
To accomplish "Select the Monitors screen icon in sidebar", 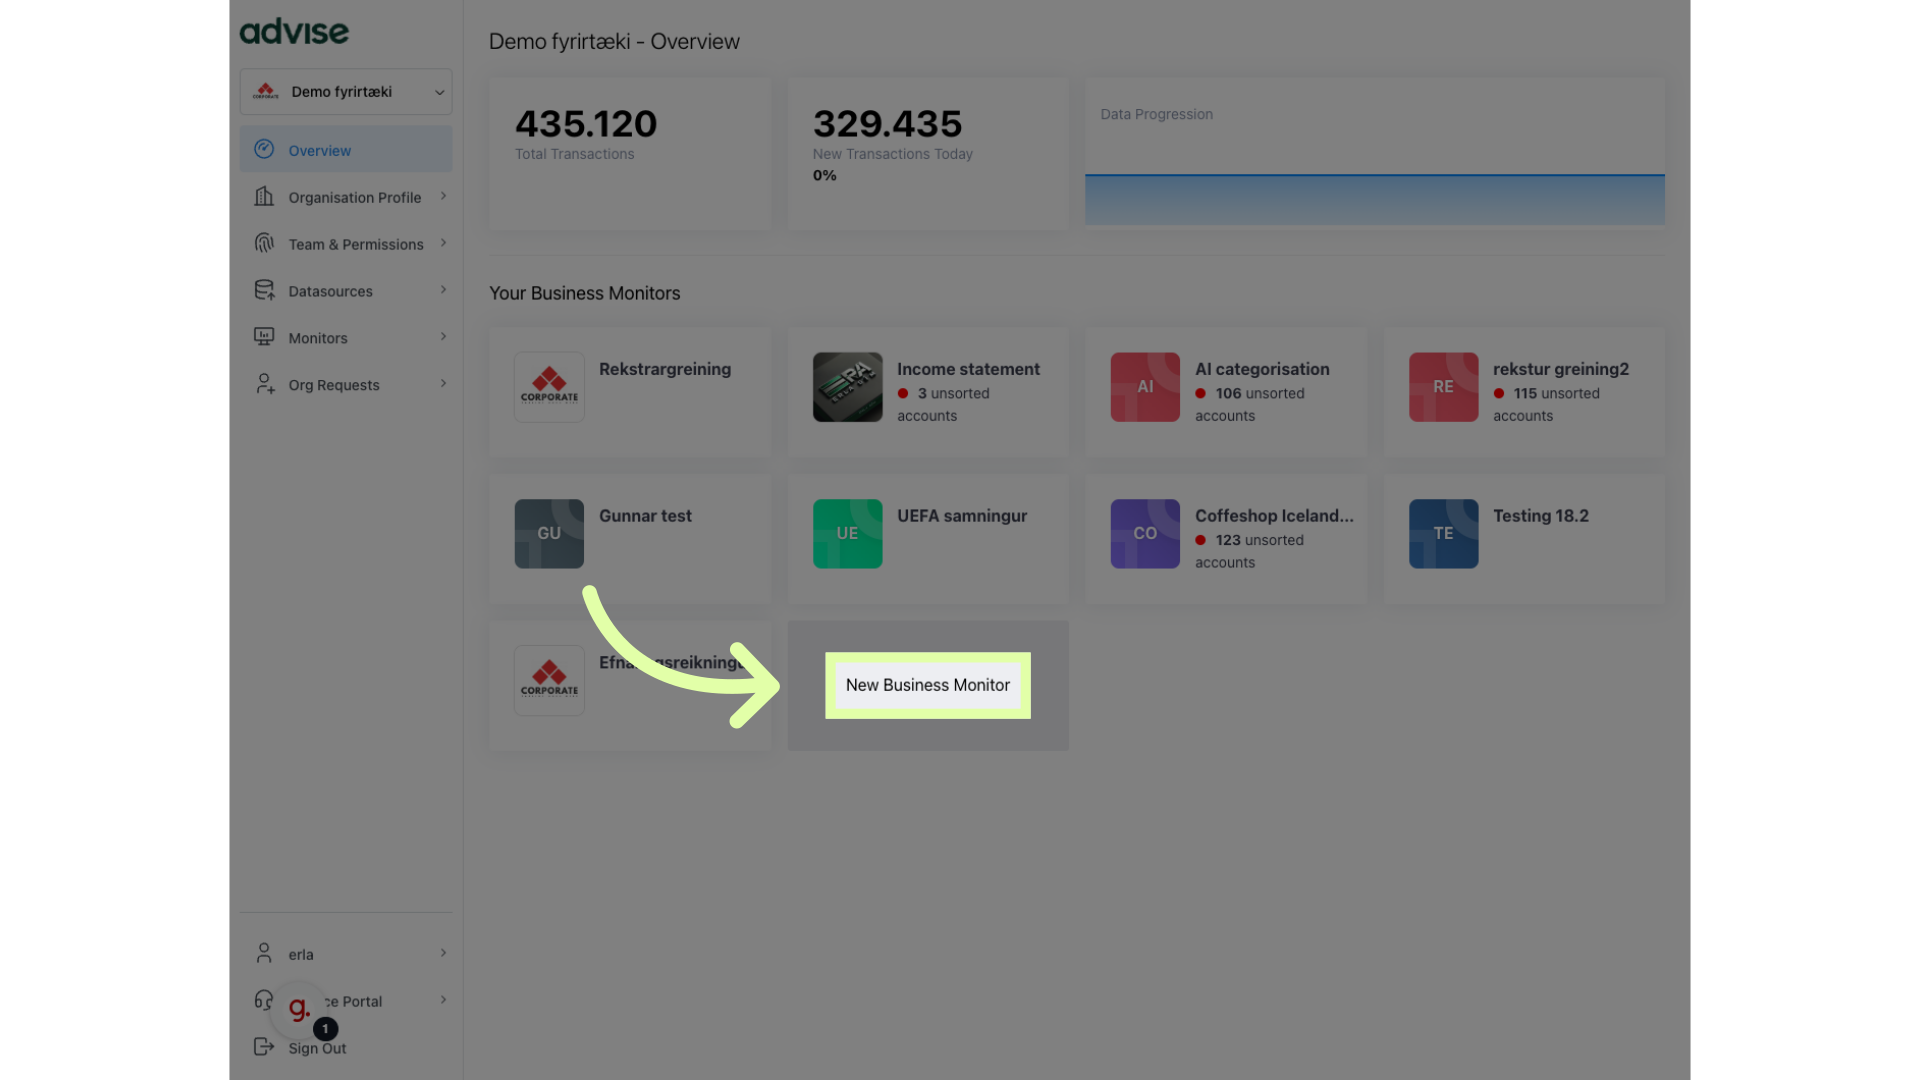I will 263,337.
